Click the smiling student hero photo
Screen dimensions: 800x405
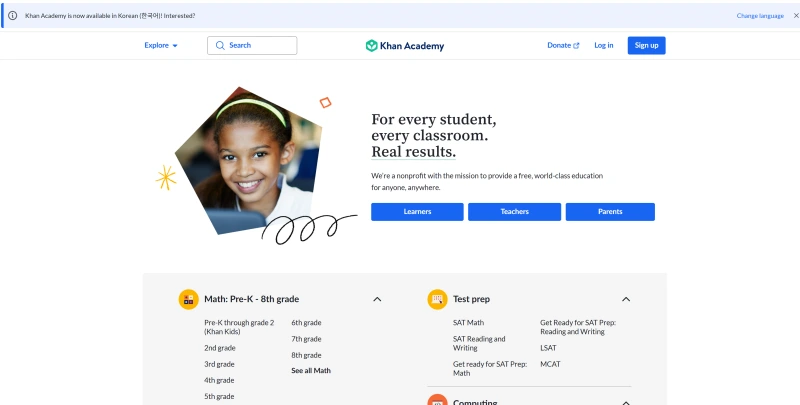click(x=248, y=160)
